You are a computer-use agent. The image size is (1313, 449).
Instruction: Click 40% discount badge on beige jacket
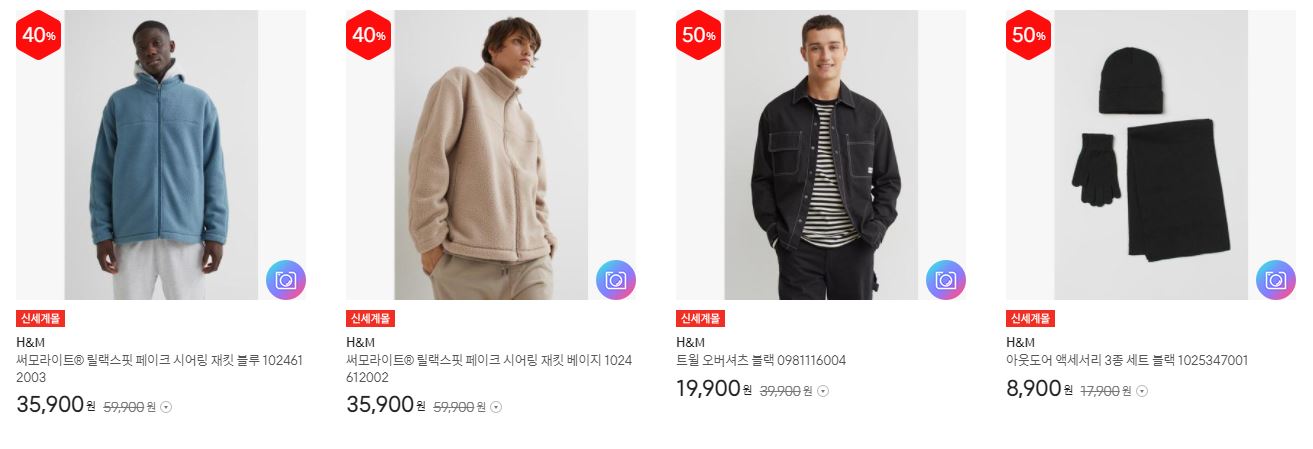pos(369,35)
